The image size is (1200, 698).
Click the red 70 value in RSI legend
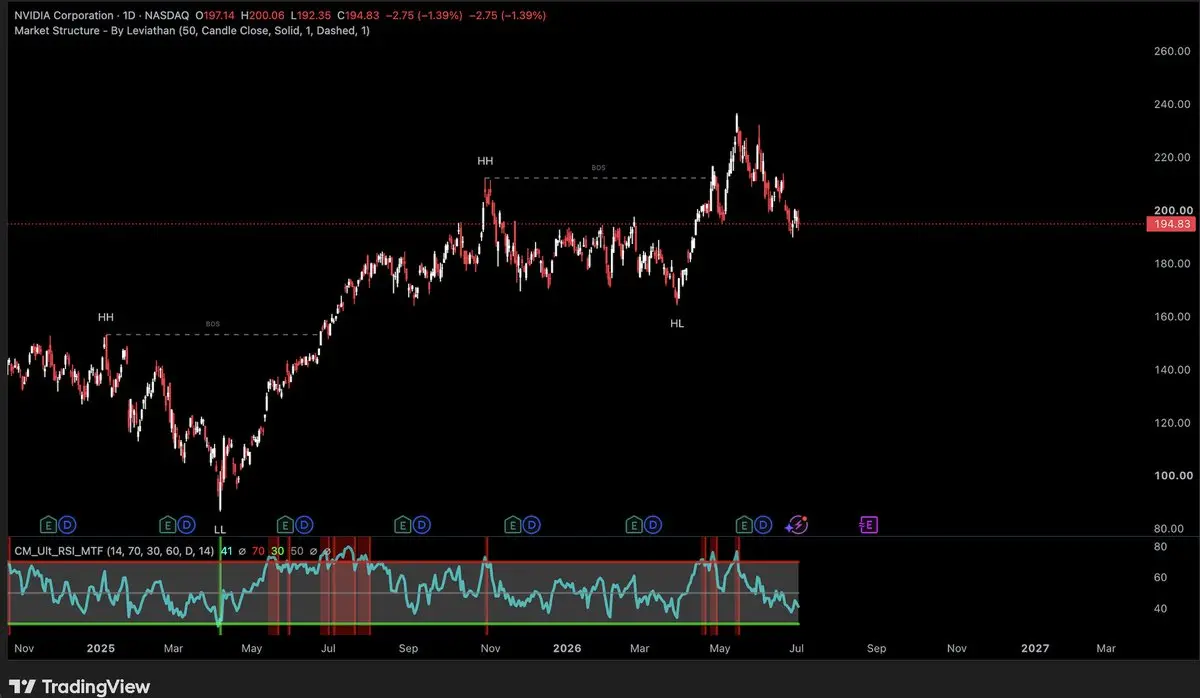pyautogui.click(x=257, y=550)
